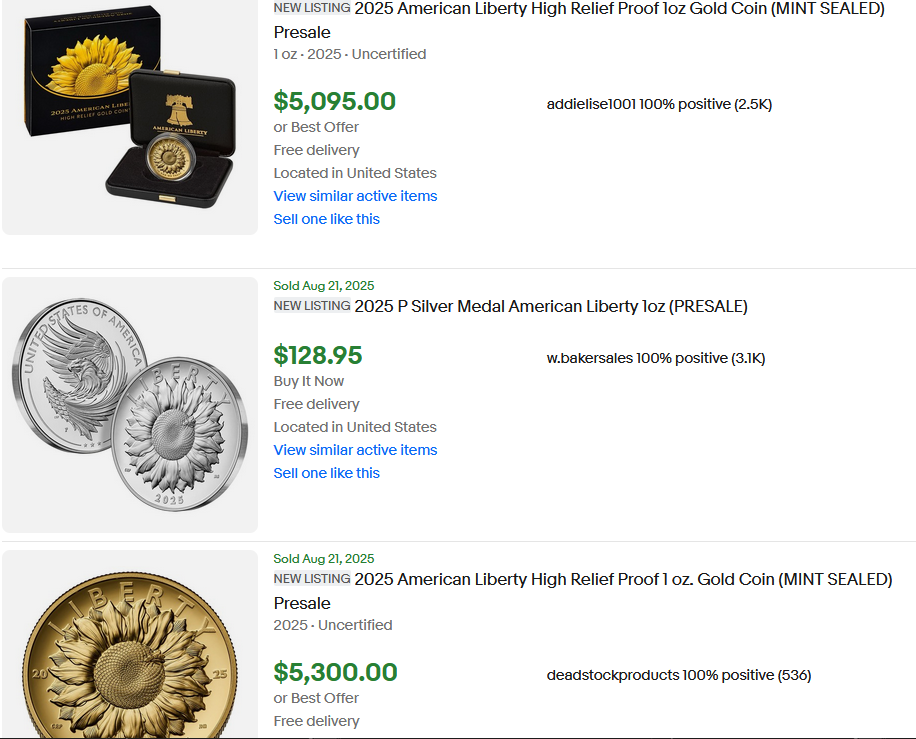
Task: Click the Presale subtitle of first gold listing
Action: (302, 32)
